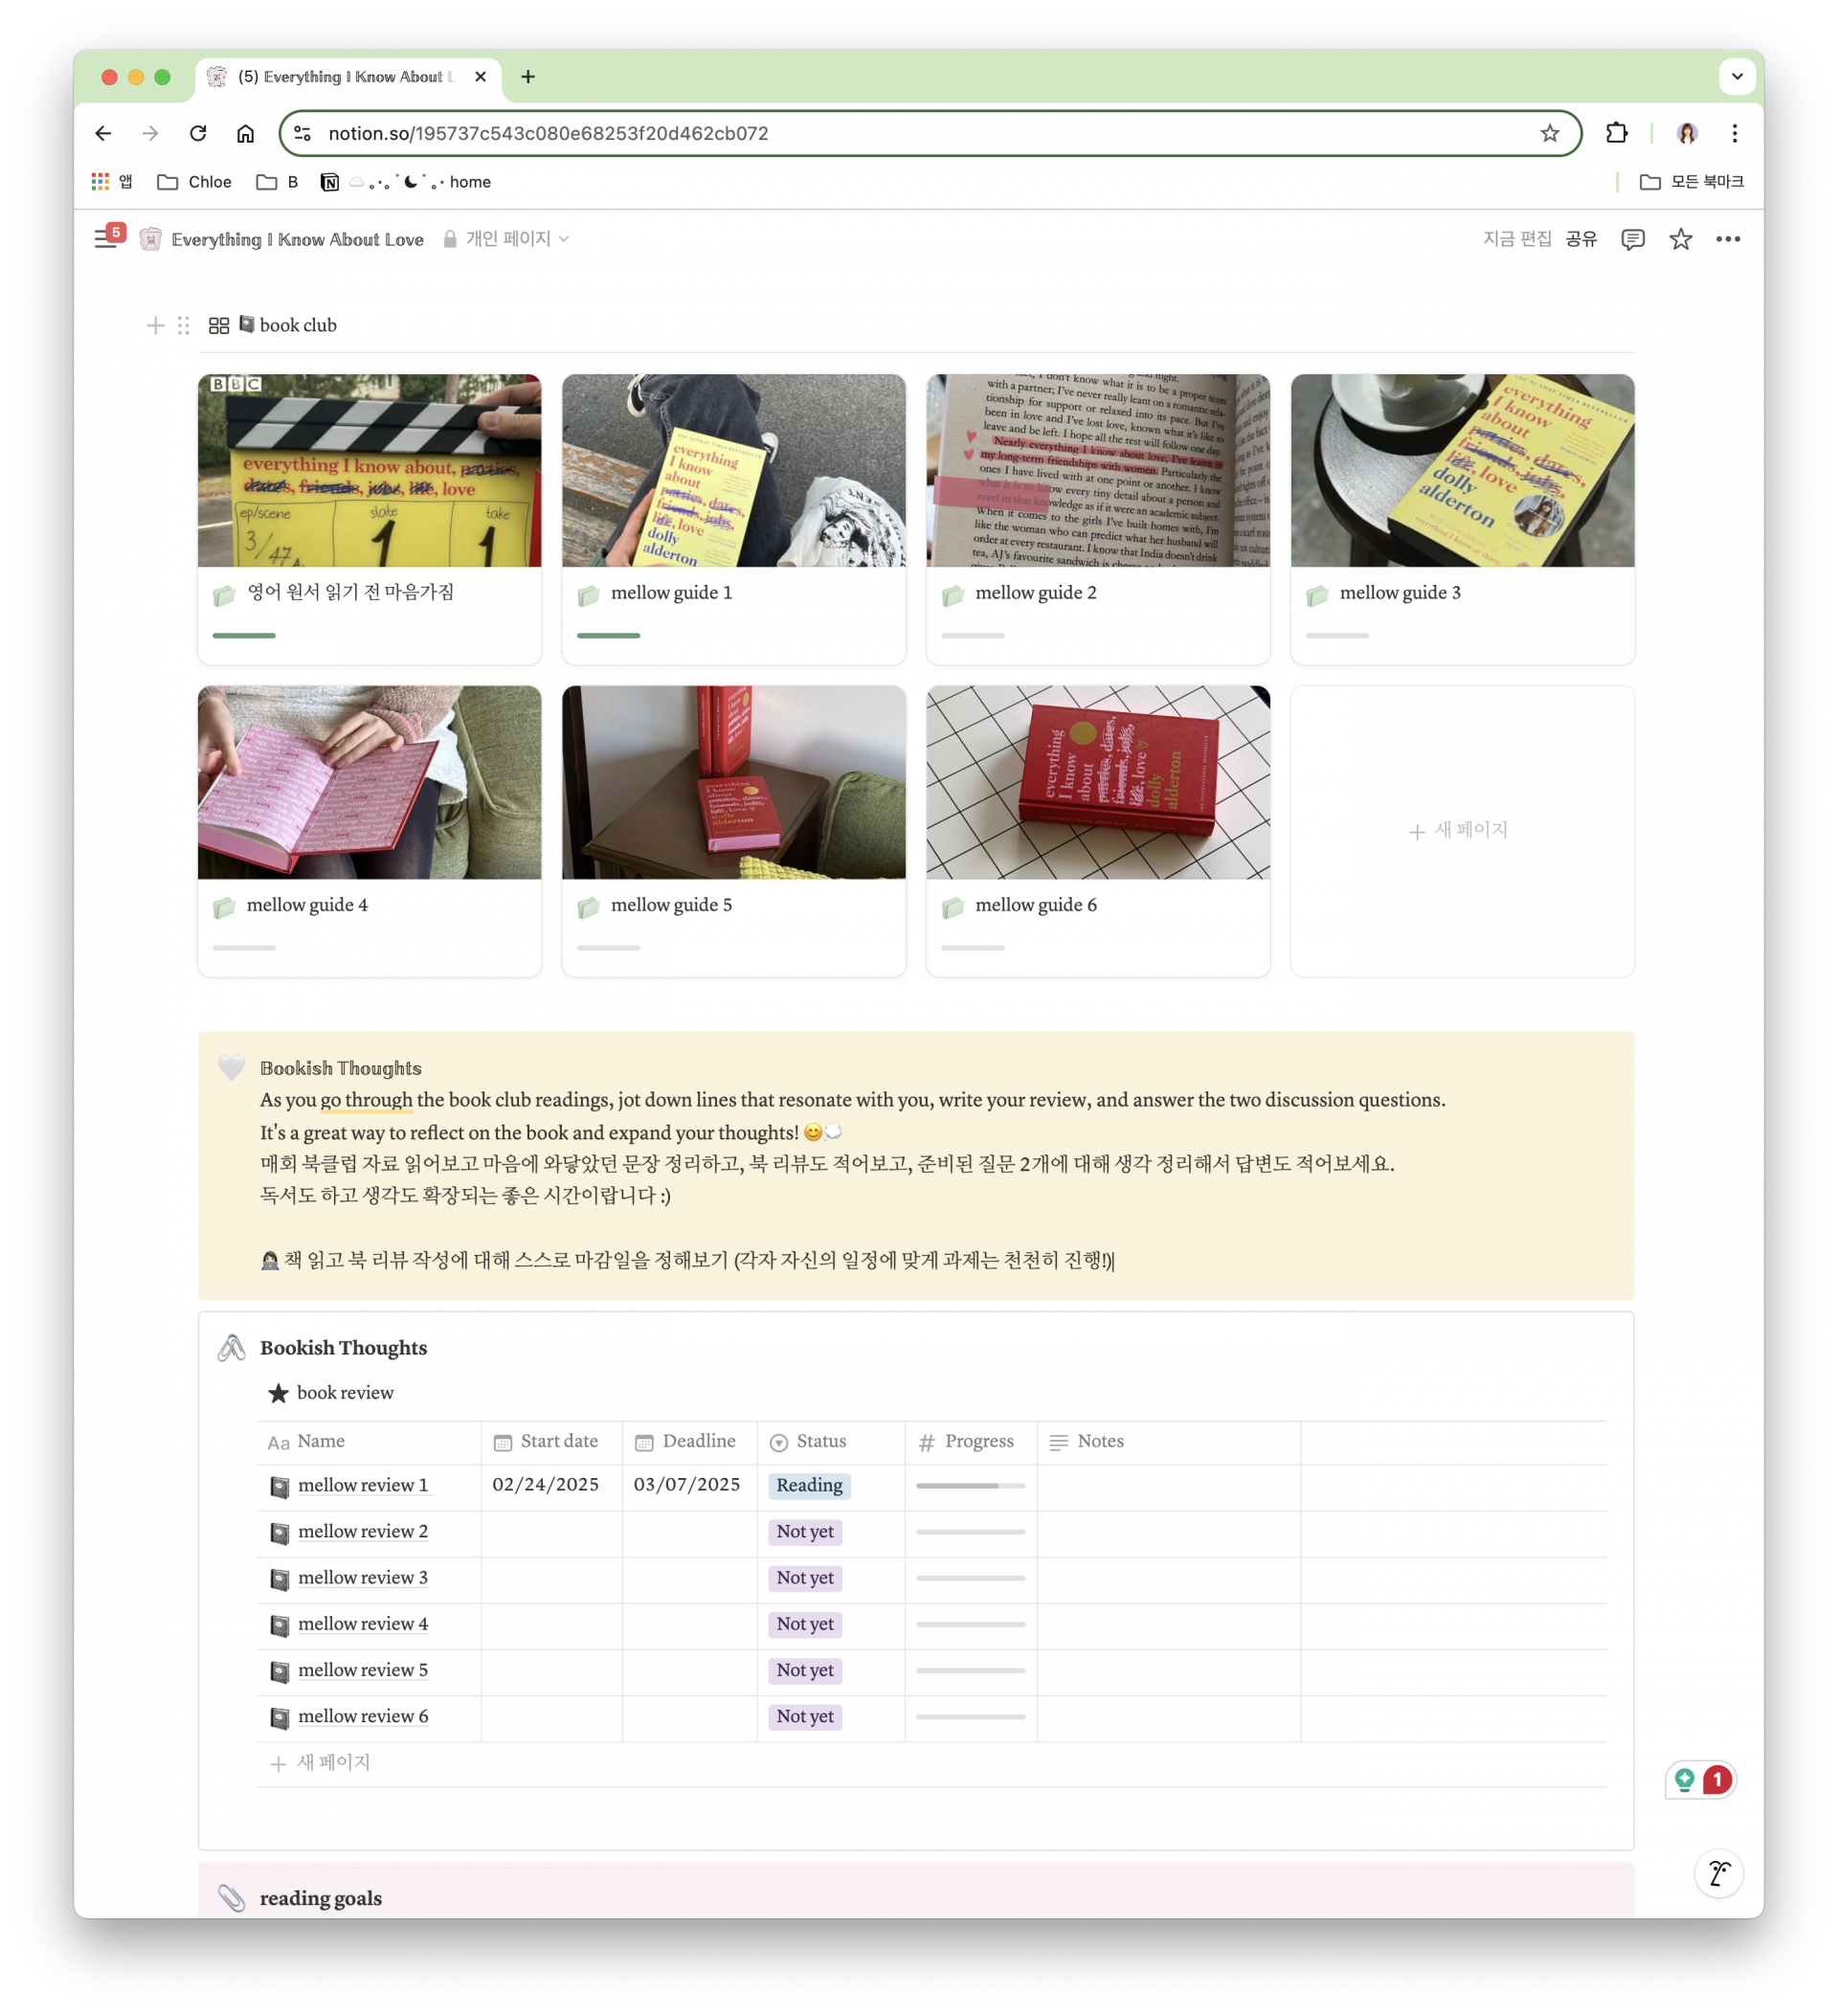Add a new page in book review table
The width and height of the screenshot is (1838, 2016).
point(321,1763)
